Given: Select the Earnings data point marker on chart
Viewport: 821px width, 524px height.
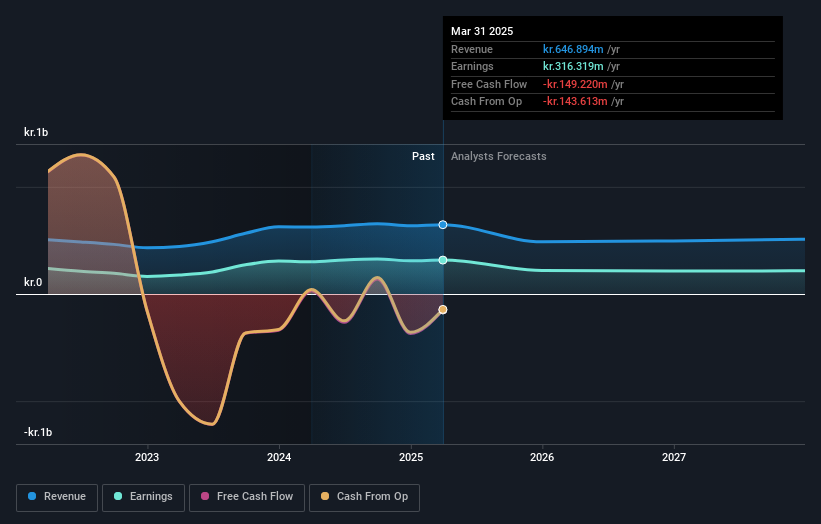Looking at the screenshot, I should pyautogui.click(x=443, y=260).
